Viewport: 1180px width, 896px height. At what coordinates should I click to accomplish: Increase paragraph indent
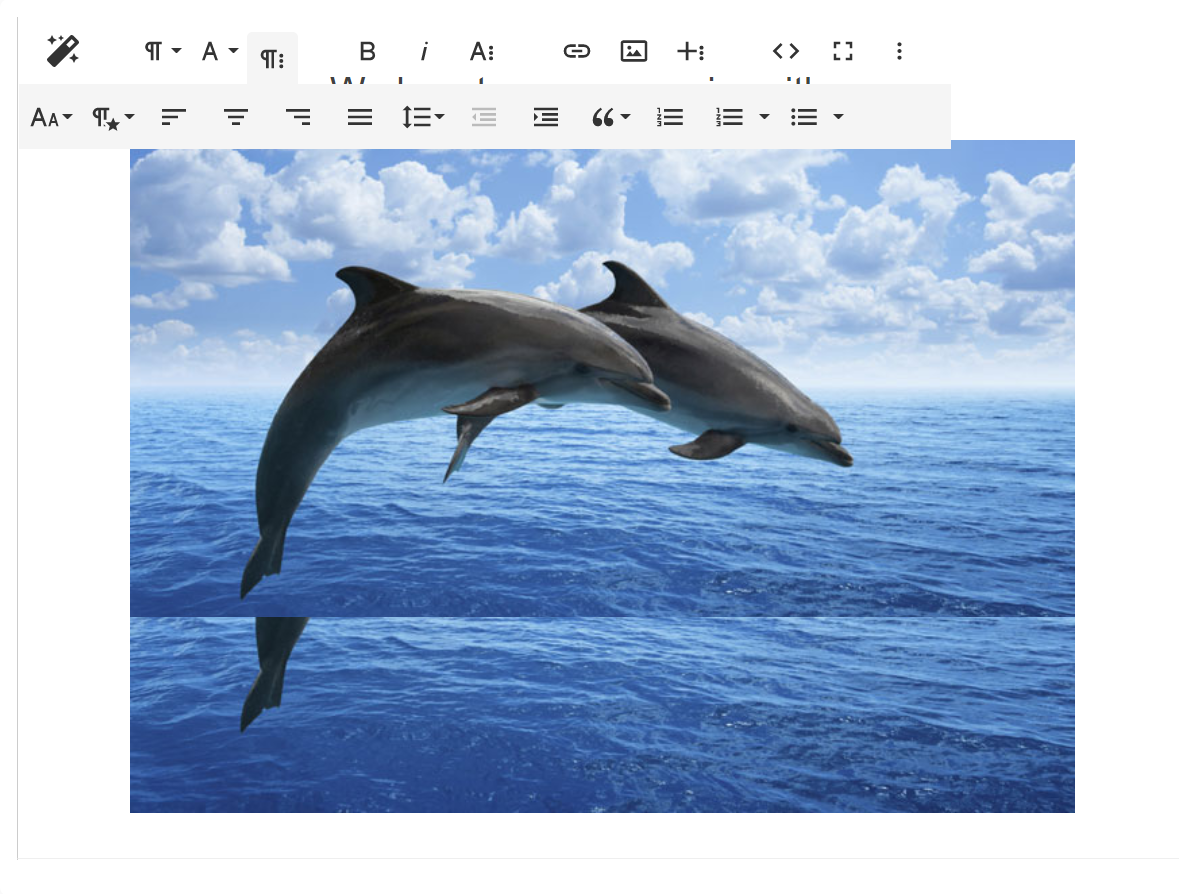point(546,117)
